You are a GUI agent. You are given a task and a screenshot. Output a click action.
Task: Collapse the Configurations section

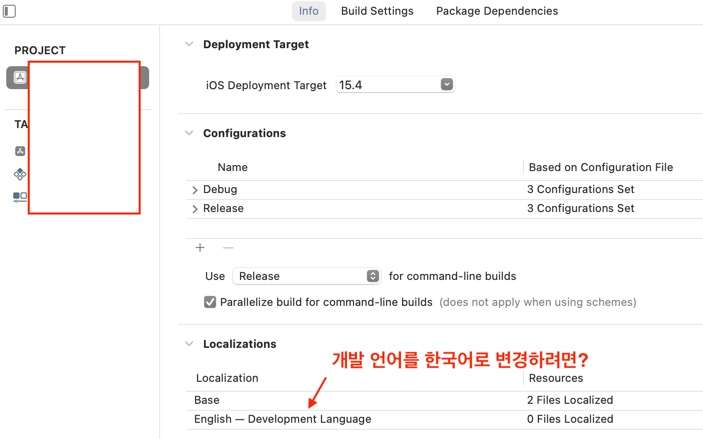click(188, 133)
